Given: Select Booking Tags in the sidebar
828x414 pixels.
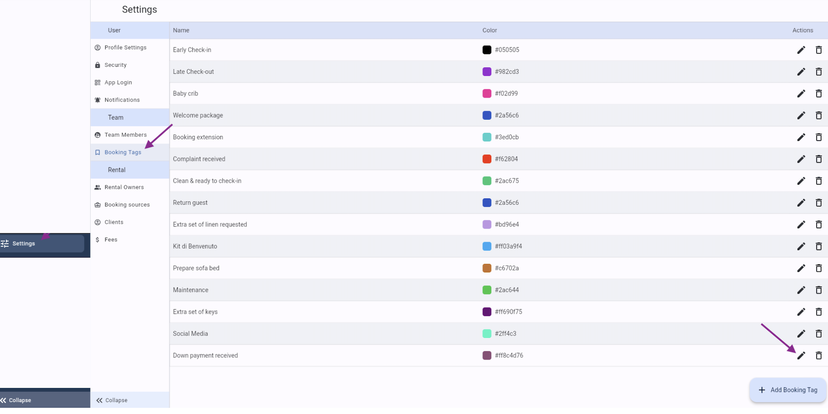Looking at the screenshot, I should pos(130,152).
